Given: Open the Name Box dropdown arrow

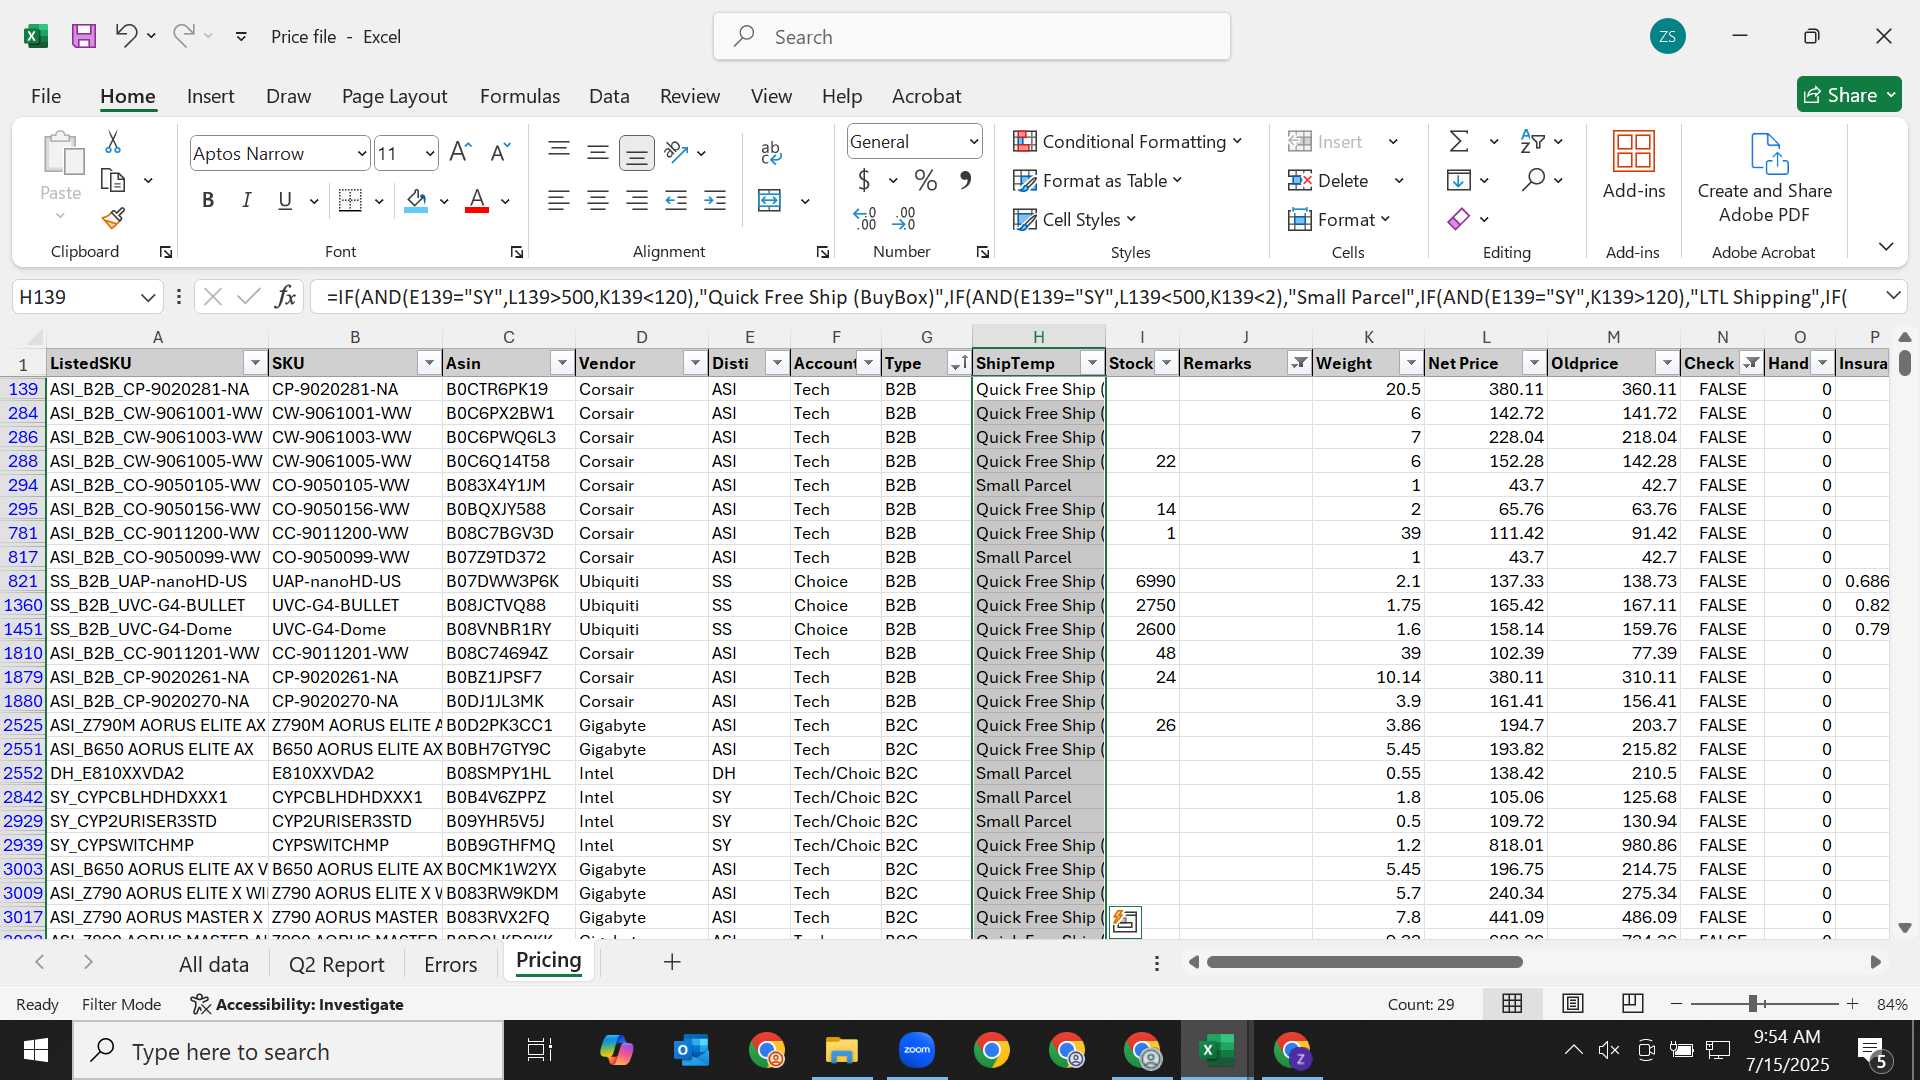Looking at the screenshot, I should coord(148,297).
